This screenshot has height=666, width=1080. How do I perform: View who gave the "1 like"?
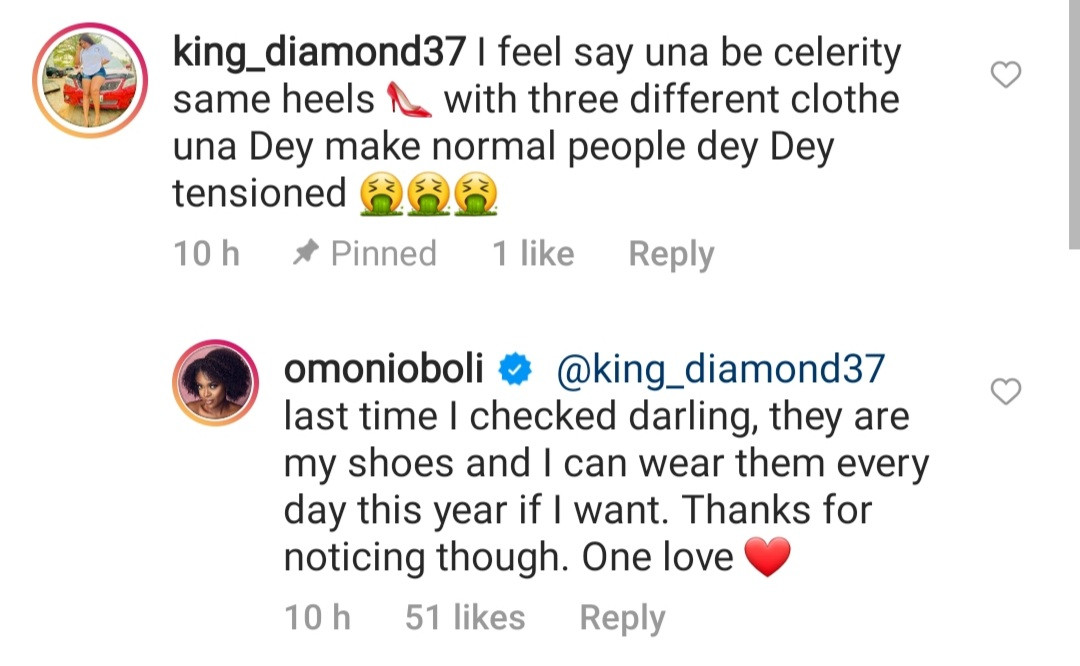(x=532, y=254)
